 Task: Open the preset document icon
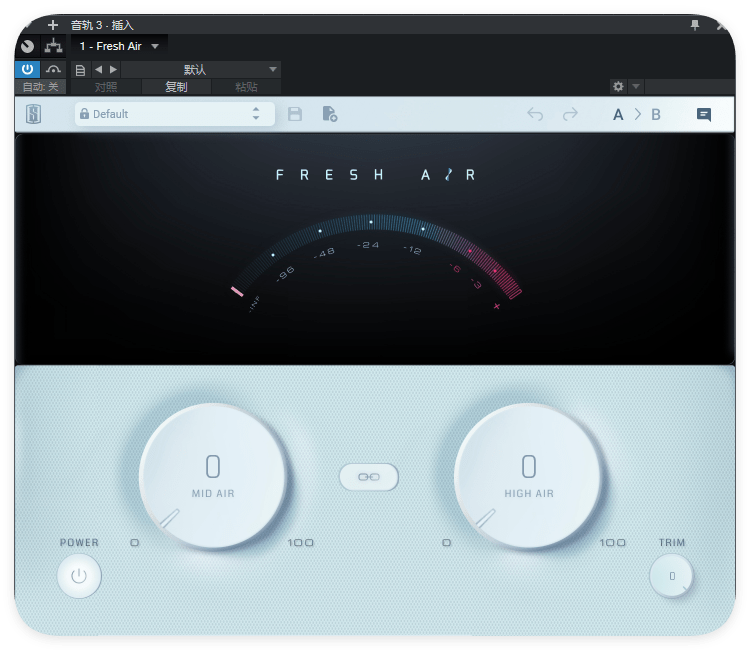point(80,70)
